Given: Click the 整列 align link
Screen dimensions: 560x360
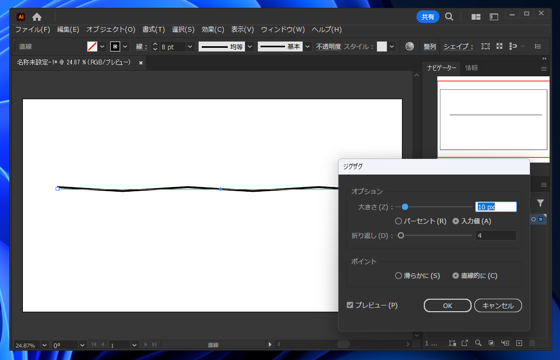Looking at the screenshot, I should click(430, 46).
